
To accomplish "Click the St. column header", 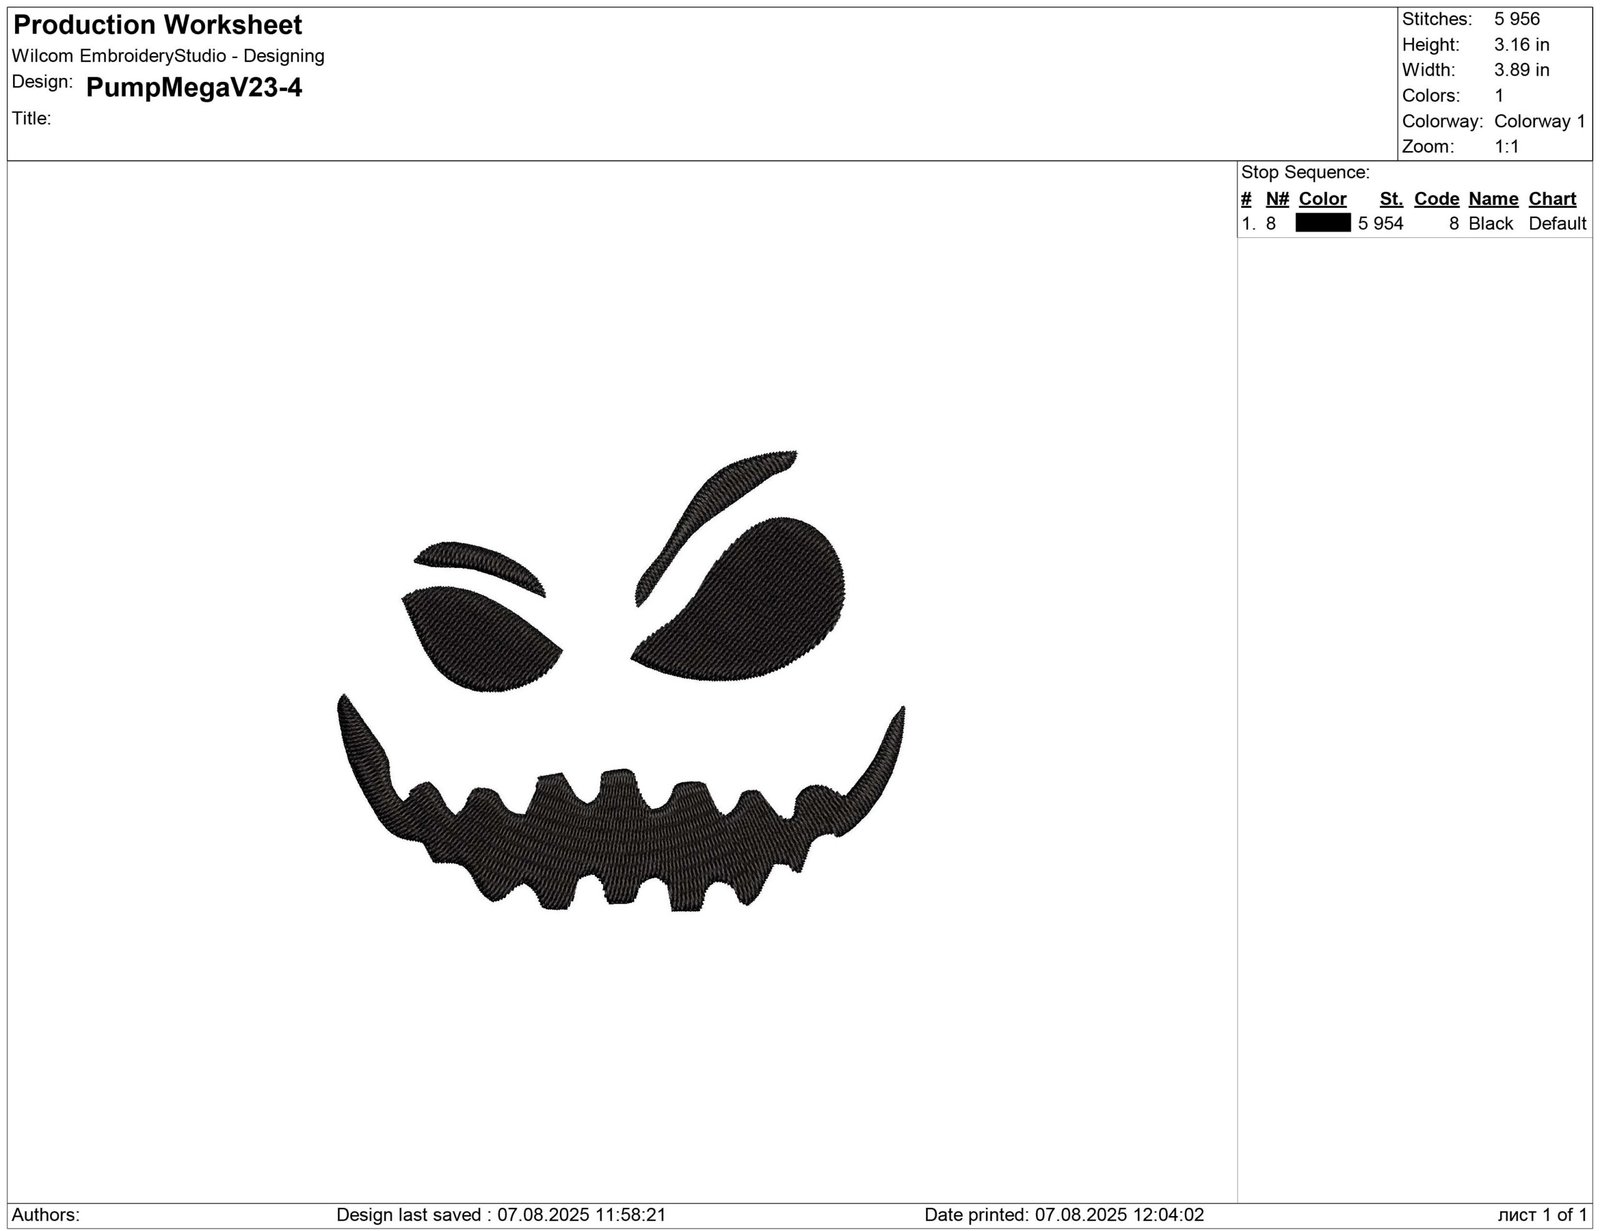I will (x=1390, y=198).
